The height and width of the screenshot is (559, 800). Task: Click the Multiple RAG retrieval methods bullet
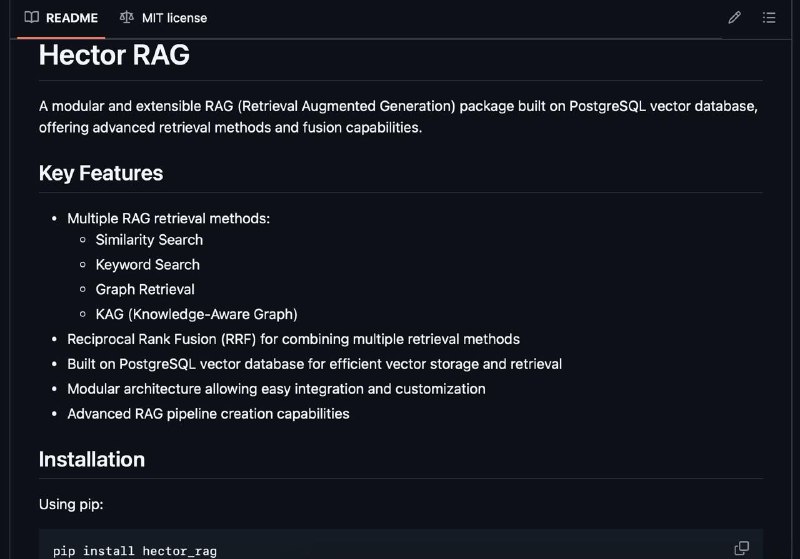coord(168,218)
